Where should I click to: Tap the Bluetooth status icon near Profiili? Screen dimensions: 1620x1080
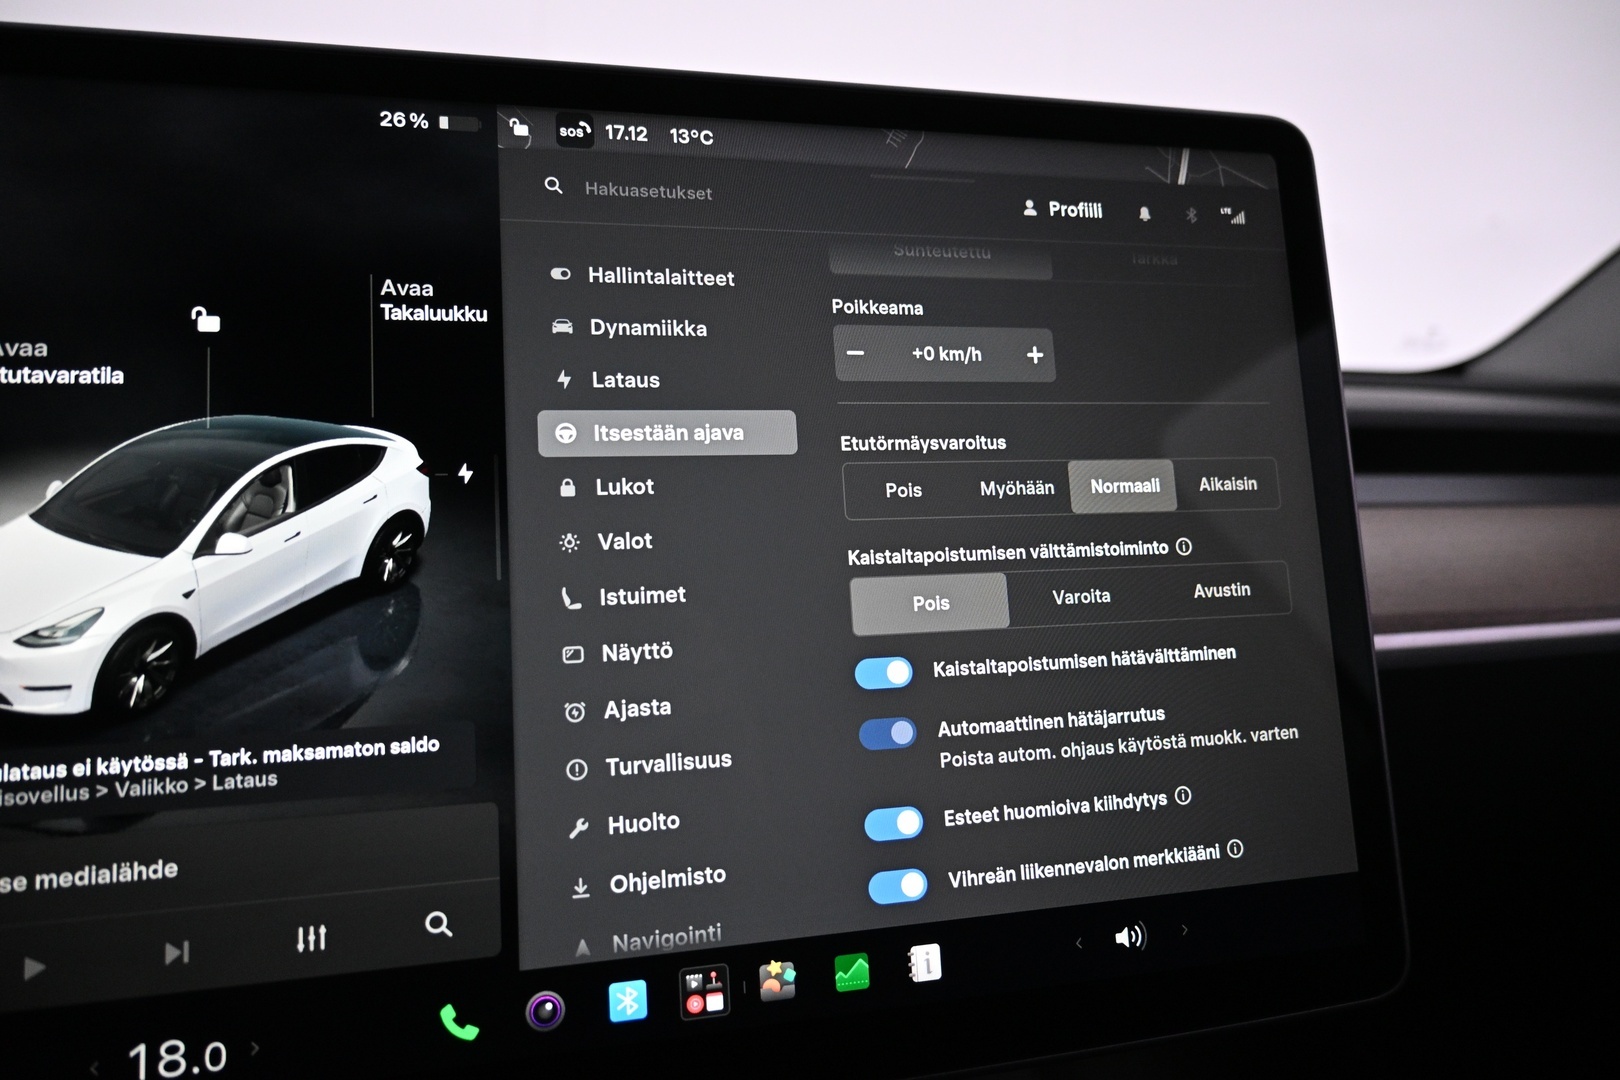[x=1190, y=215]
